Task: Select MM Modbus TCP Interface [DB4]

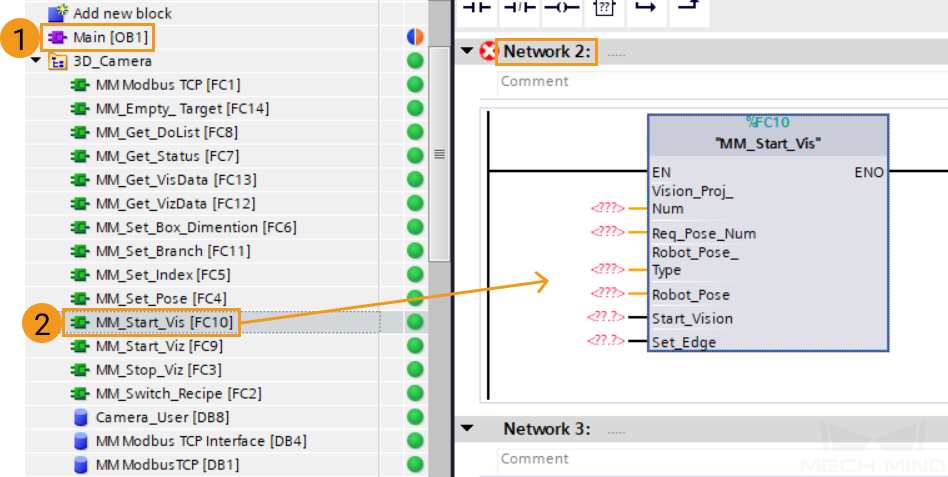Action: pos(201,441)
